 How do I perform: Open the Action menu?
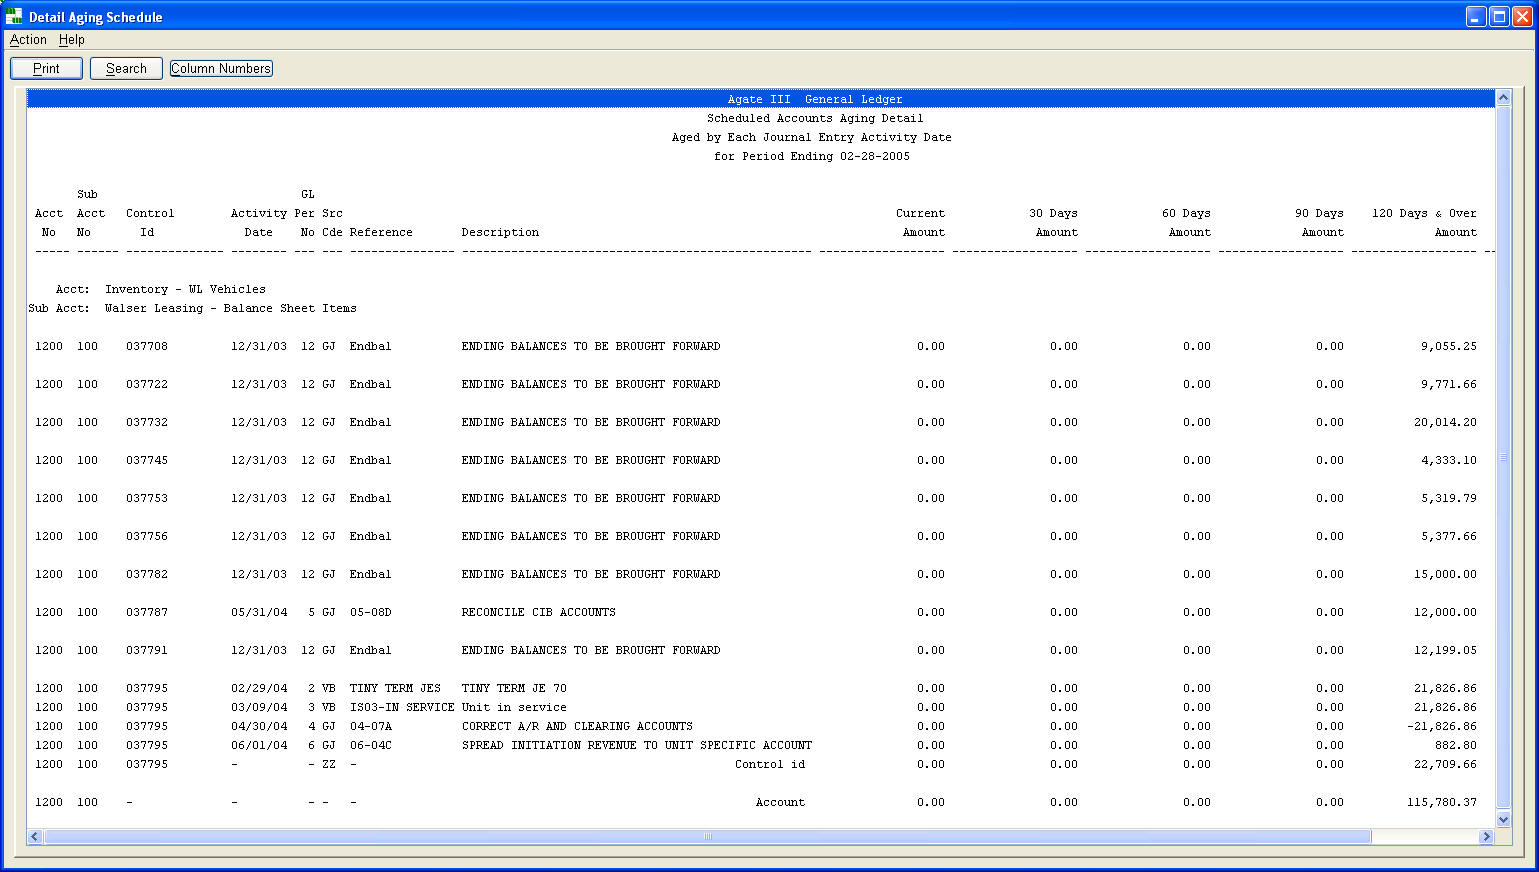(28, 40)
